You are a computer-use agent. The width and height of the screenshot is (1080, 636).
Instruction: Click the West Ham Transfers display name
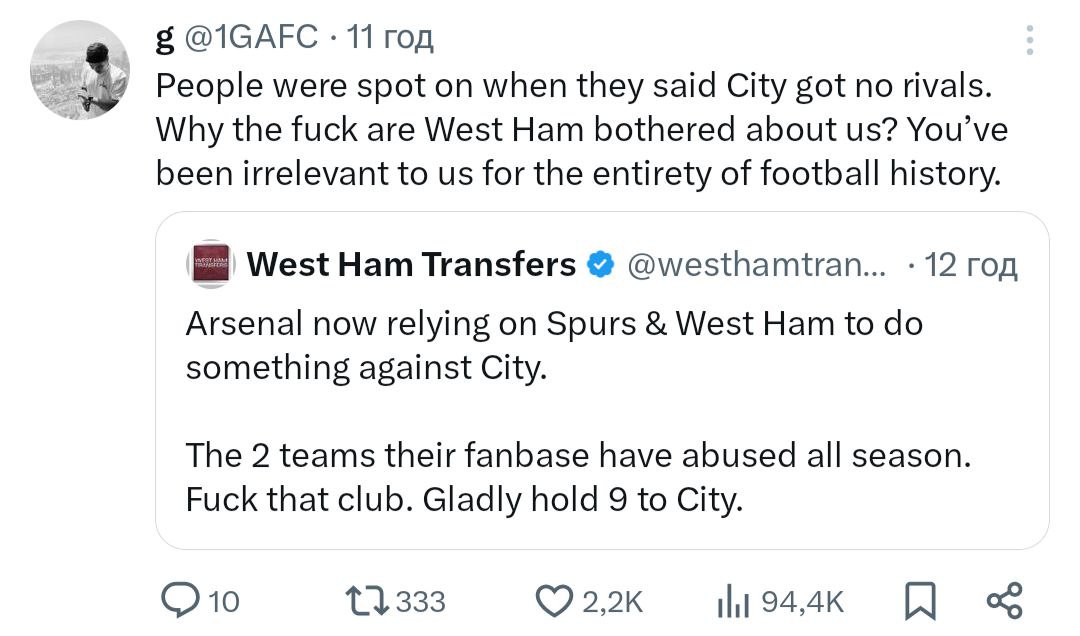coord(411,265)
